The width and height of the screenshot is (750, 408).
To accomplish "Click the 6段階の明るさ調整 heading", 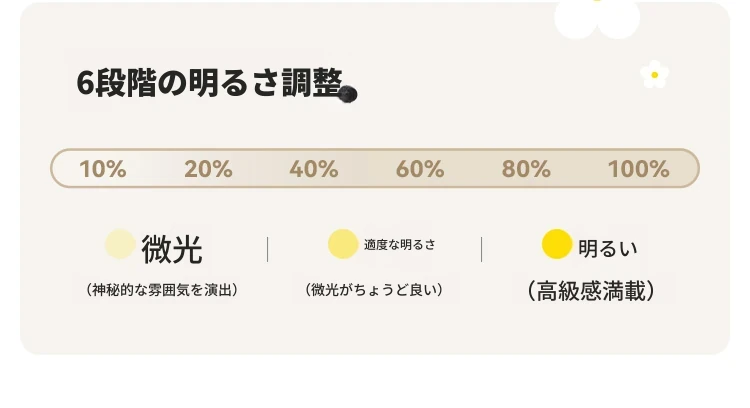I will point(210,83).
